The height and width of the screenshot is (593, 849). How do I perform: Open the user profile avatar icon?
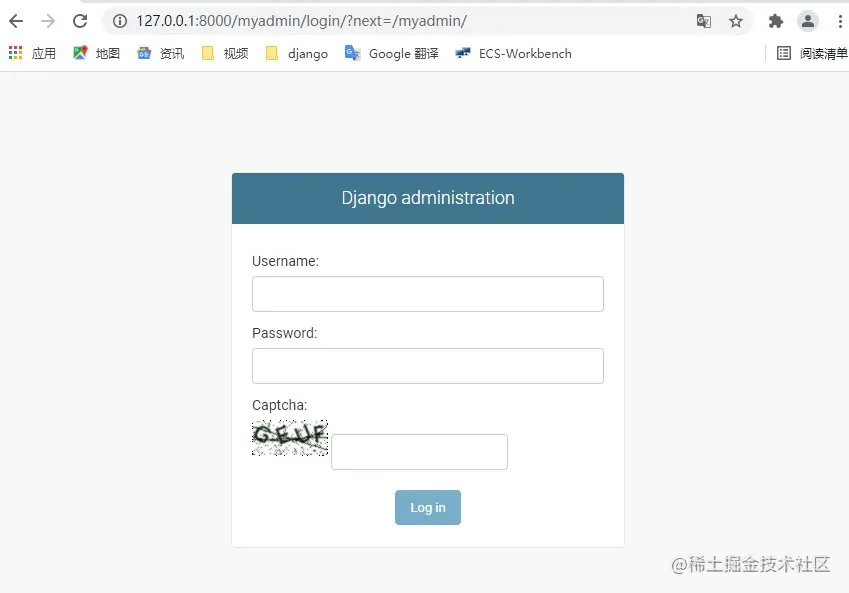(x=807, y=21)
